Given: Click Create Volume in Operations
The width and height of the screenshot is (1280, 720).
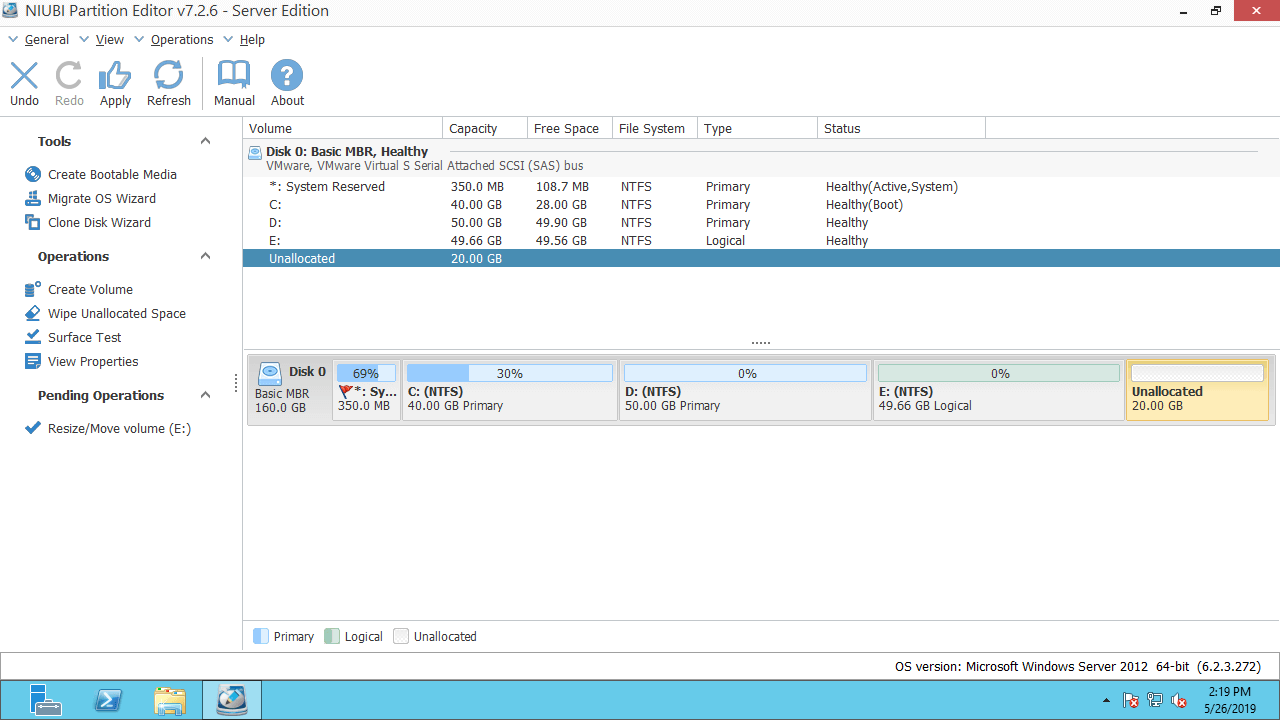Looking at the screenshot, I should pos(90,289).
